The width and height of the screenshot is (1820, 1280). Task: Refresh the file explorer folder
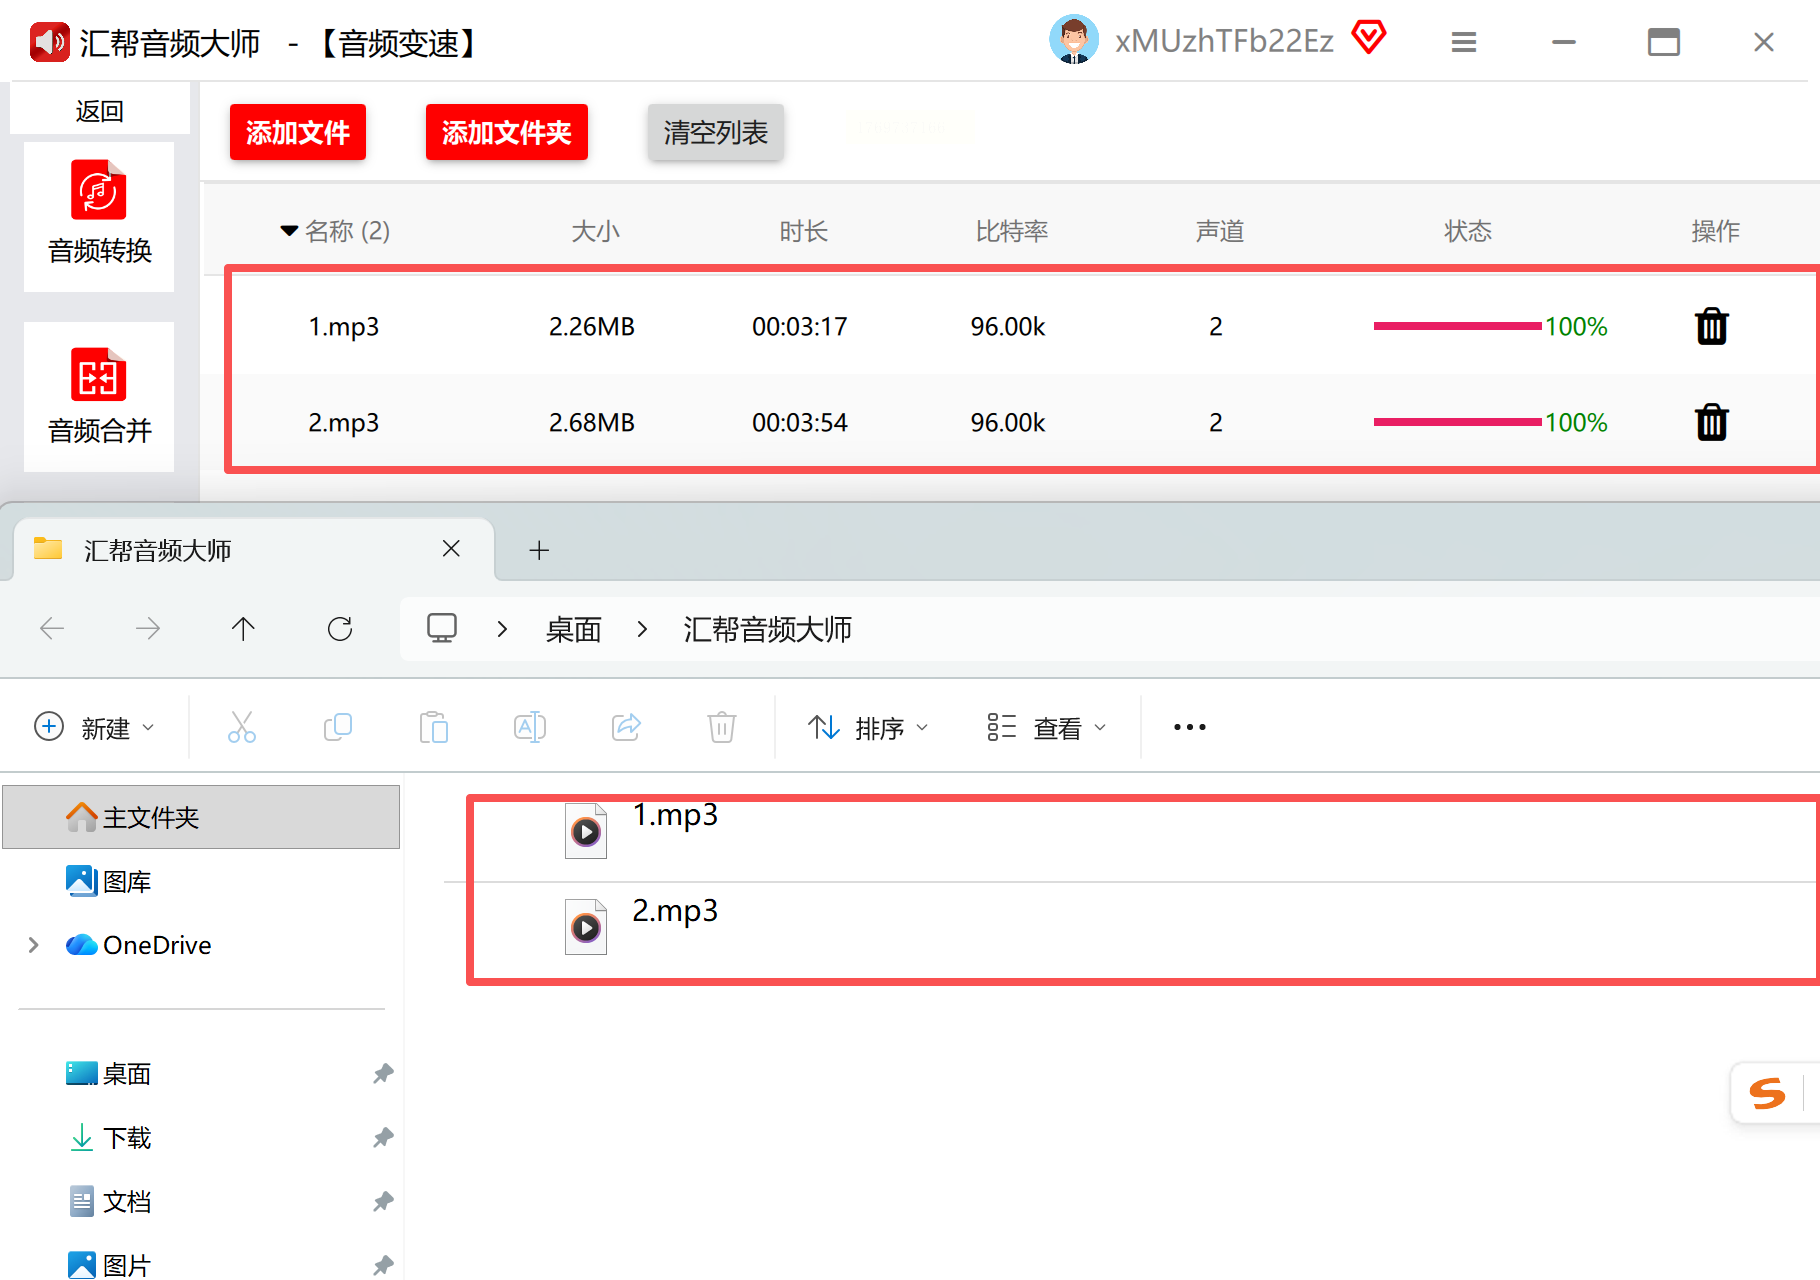[340, 628]
